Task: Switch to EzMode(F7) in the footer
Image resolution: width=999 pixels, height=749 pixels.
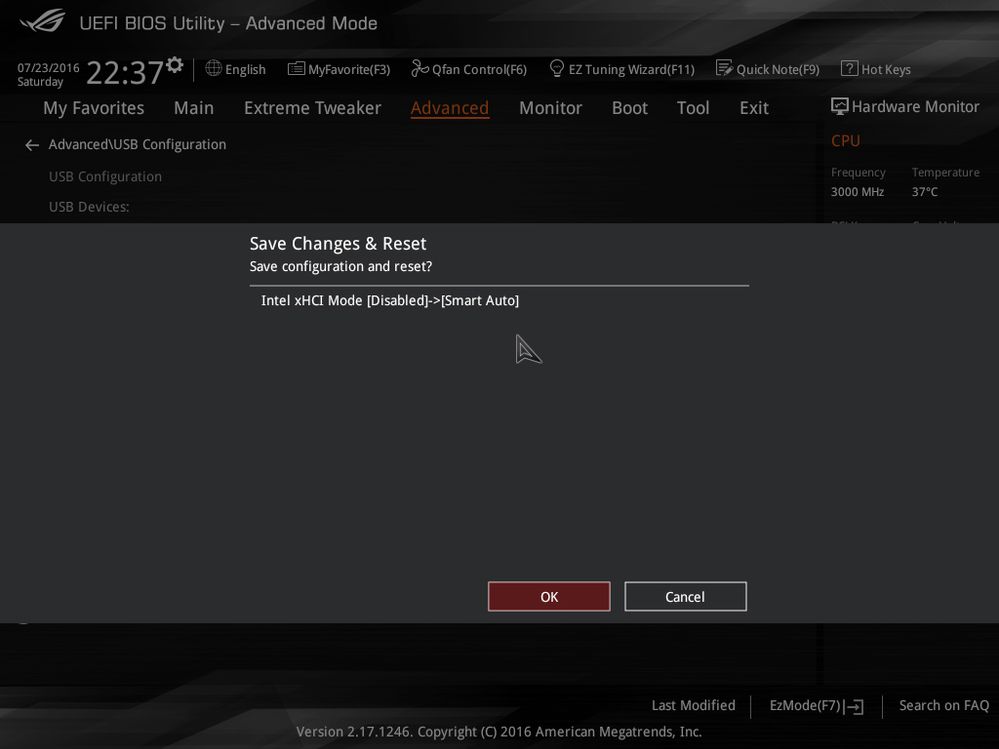Action: (x=805, y=705)
